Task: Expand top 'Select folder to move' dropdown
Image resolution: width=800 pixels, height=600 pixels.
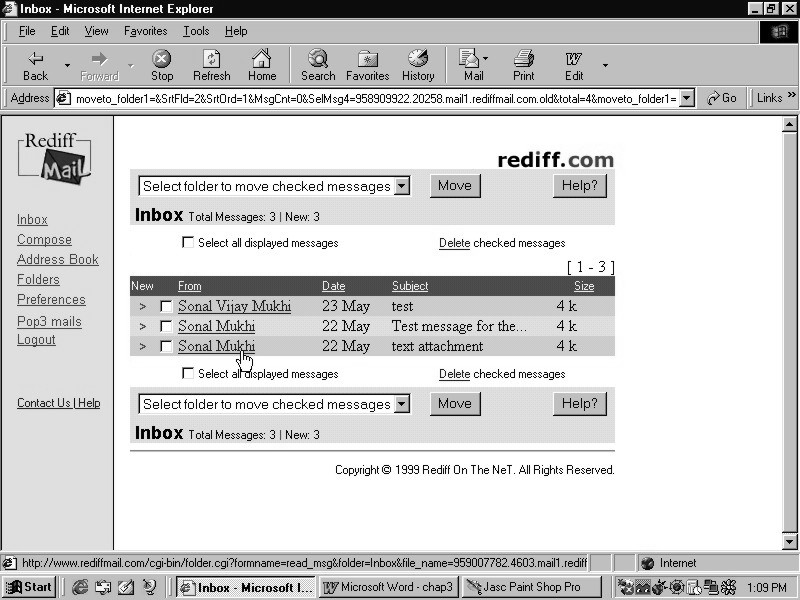Action: pos(401,186)
